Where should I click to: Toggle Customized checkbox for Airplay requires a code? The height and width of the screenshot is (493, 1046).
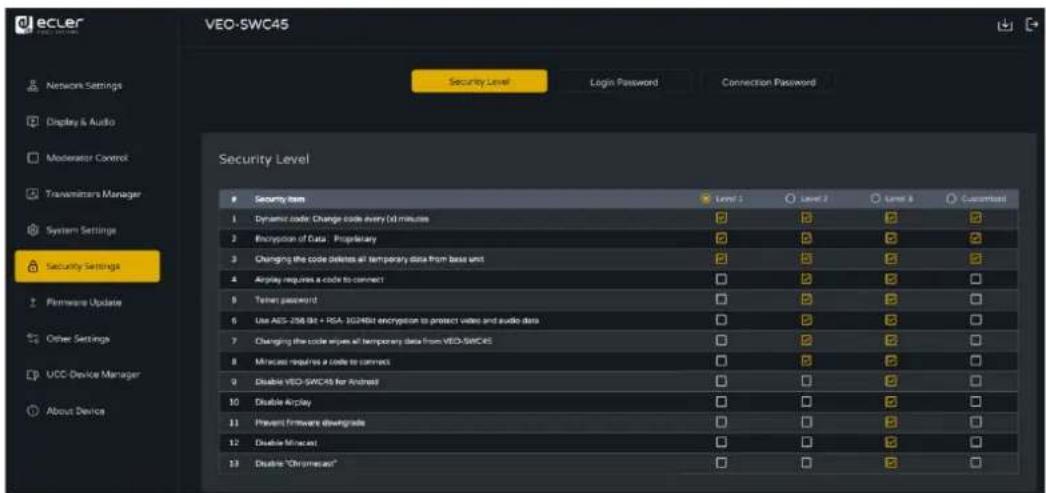[x=976, y=278]
